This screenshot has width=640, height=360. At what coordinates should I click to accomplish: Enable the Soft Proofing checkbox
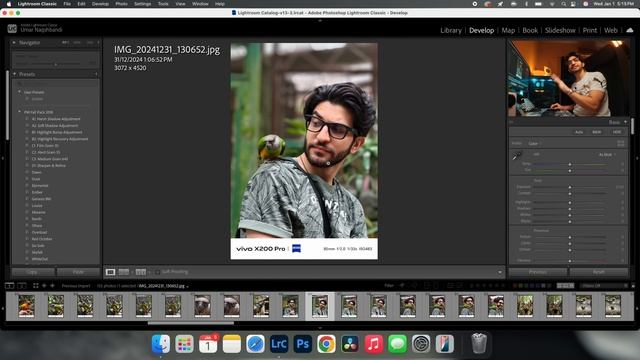[x=157, y=272]
